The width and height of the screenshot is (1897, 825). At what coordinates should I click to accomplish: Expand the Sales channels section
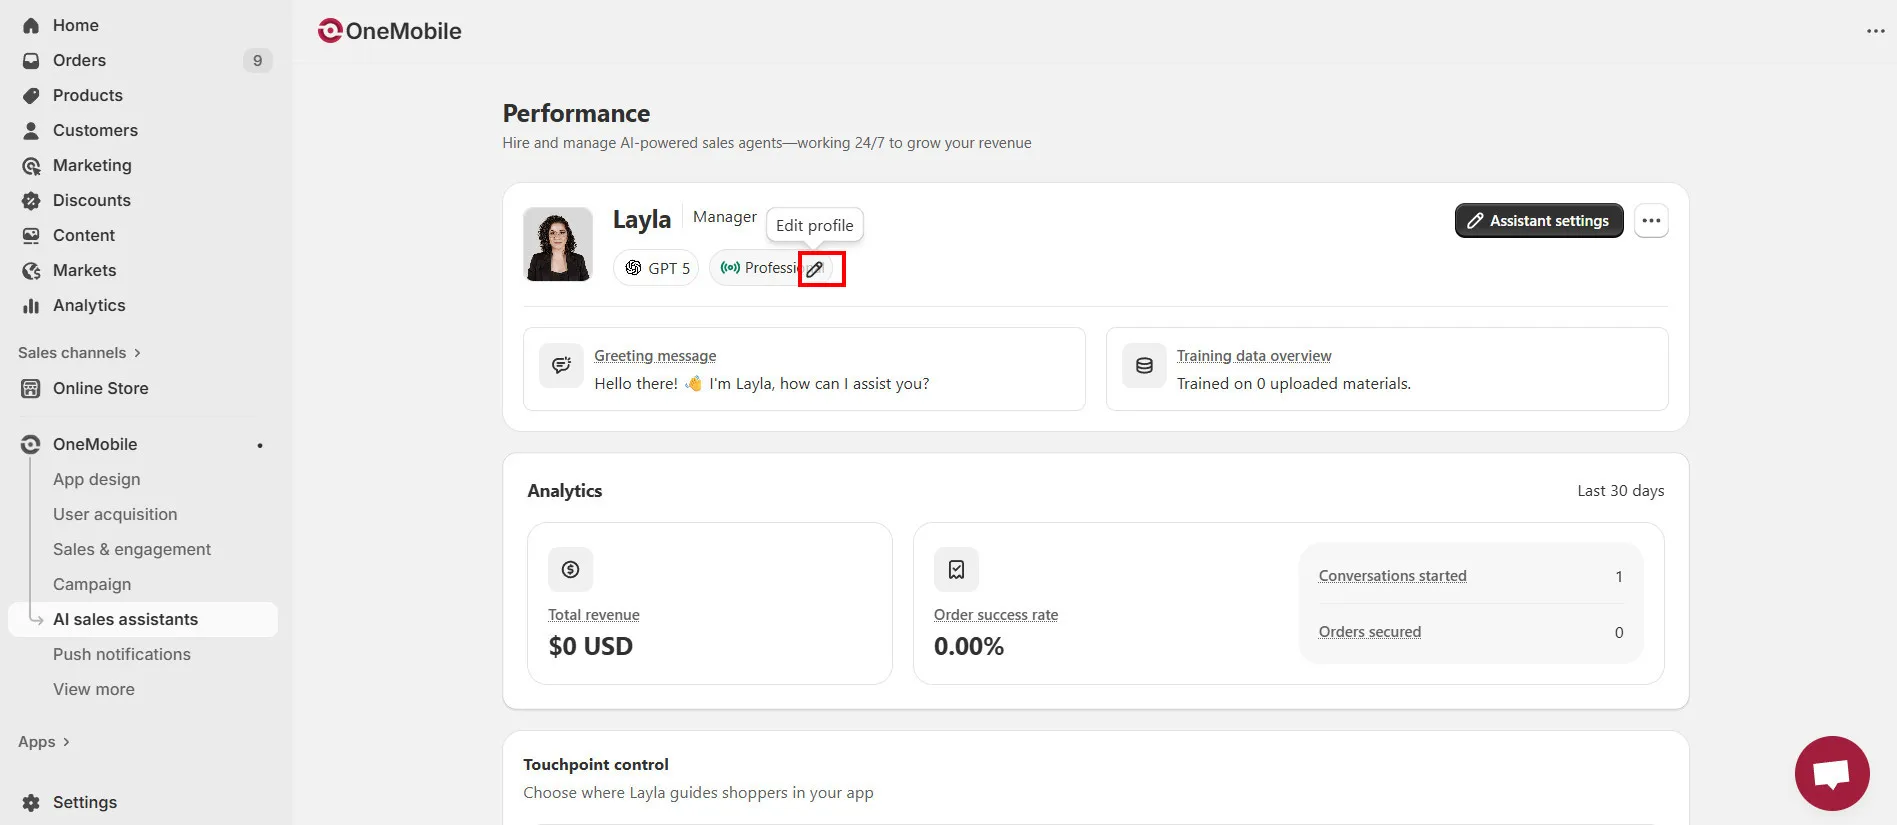coord(79,353)
